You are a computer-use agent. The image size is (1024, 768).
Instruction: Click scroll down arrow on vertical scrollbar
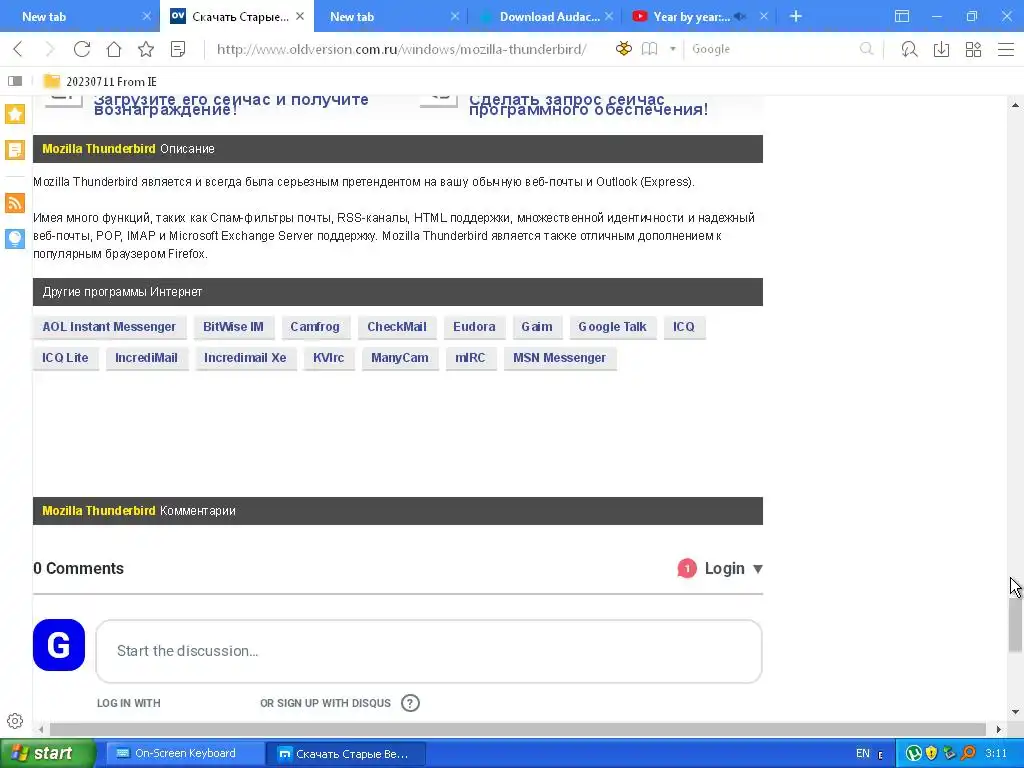1015,712
